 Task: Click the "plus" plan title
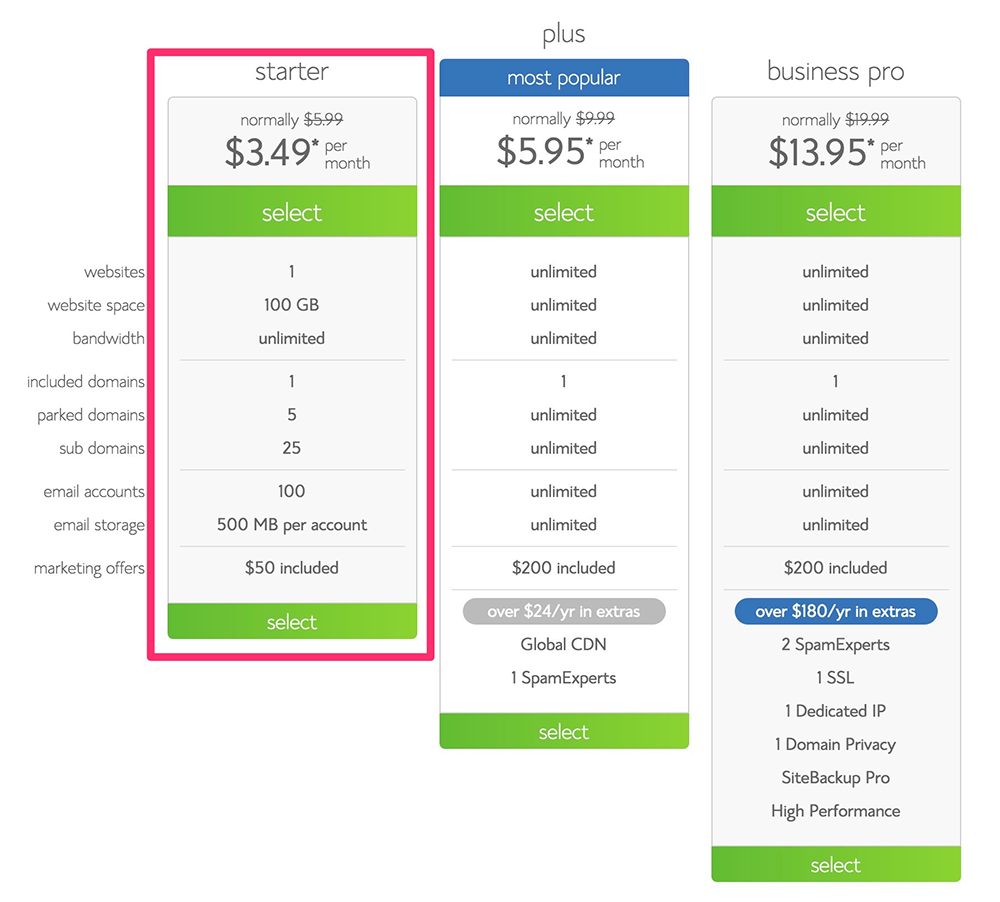point(564,35)
